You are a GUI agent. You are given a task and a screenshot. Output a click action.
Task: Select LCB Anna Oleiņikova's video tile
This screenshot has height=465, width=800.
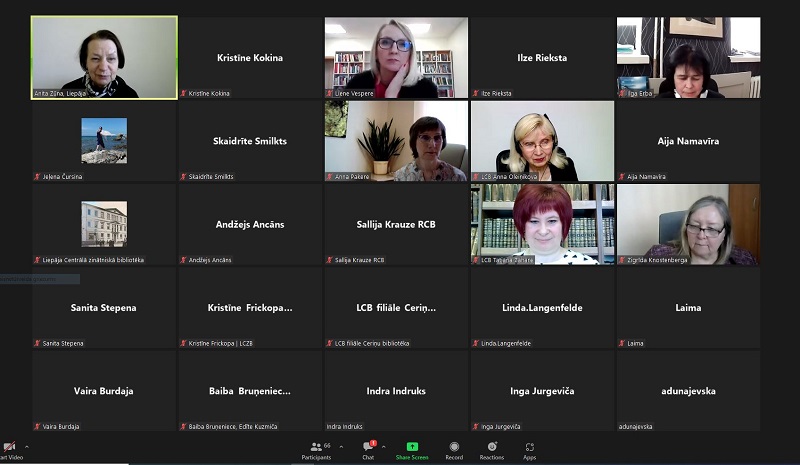tap(542, 141)
